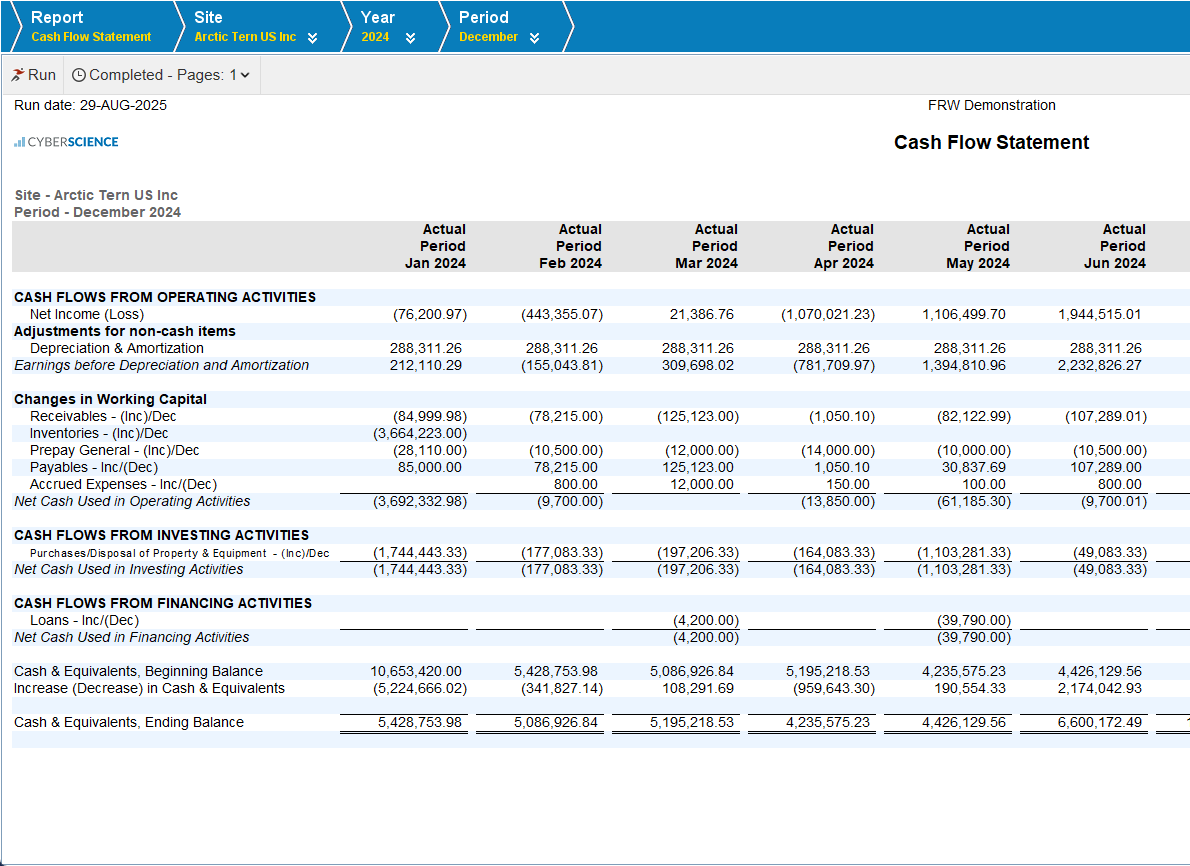Click the Year breadcrumb label
Screen dimensions: 1190x866
click(x=378, y=18)
